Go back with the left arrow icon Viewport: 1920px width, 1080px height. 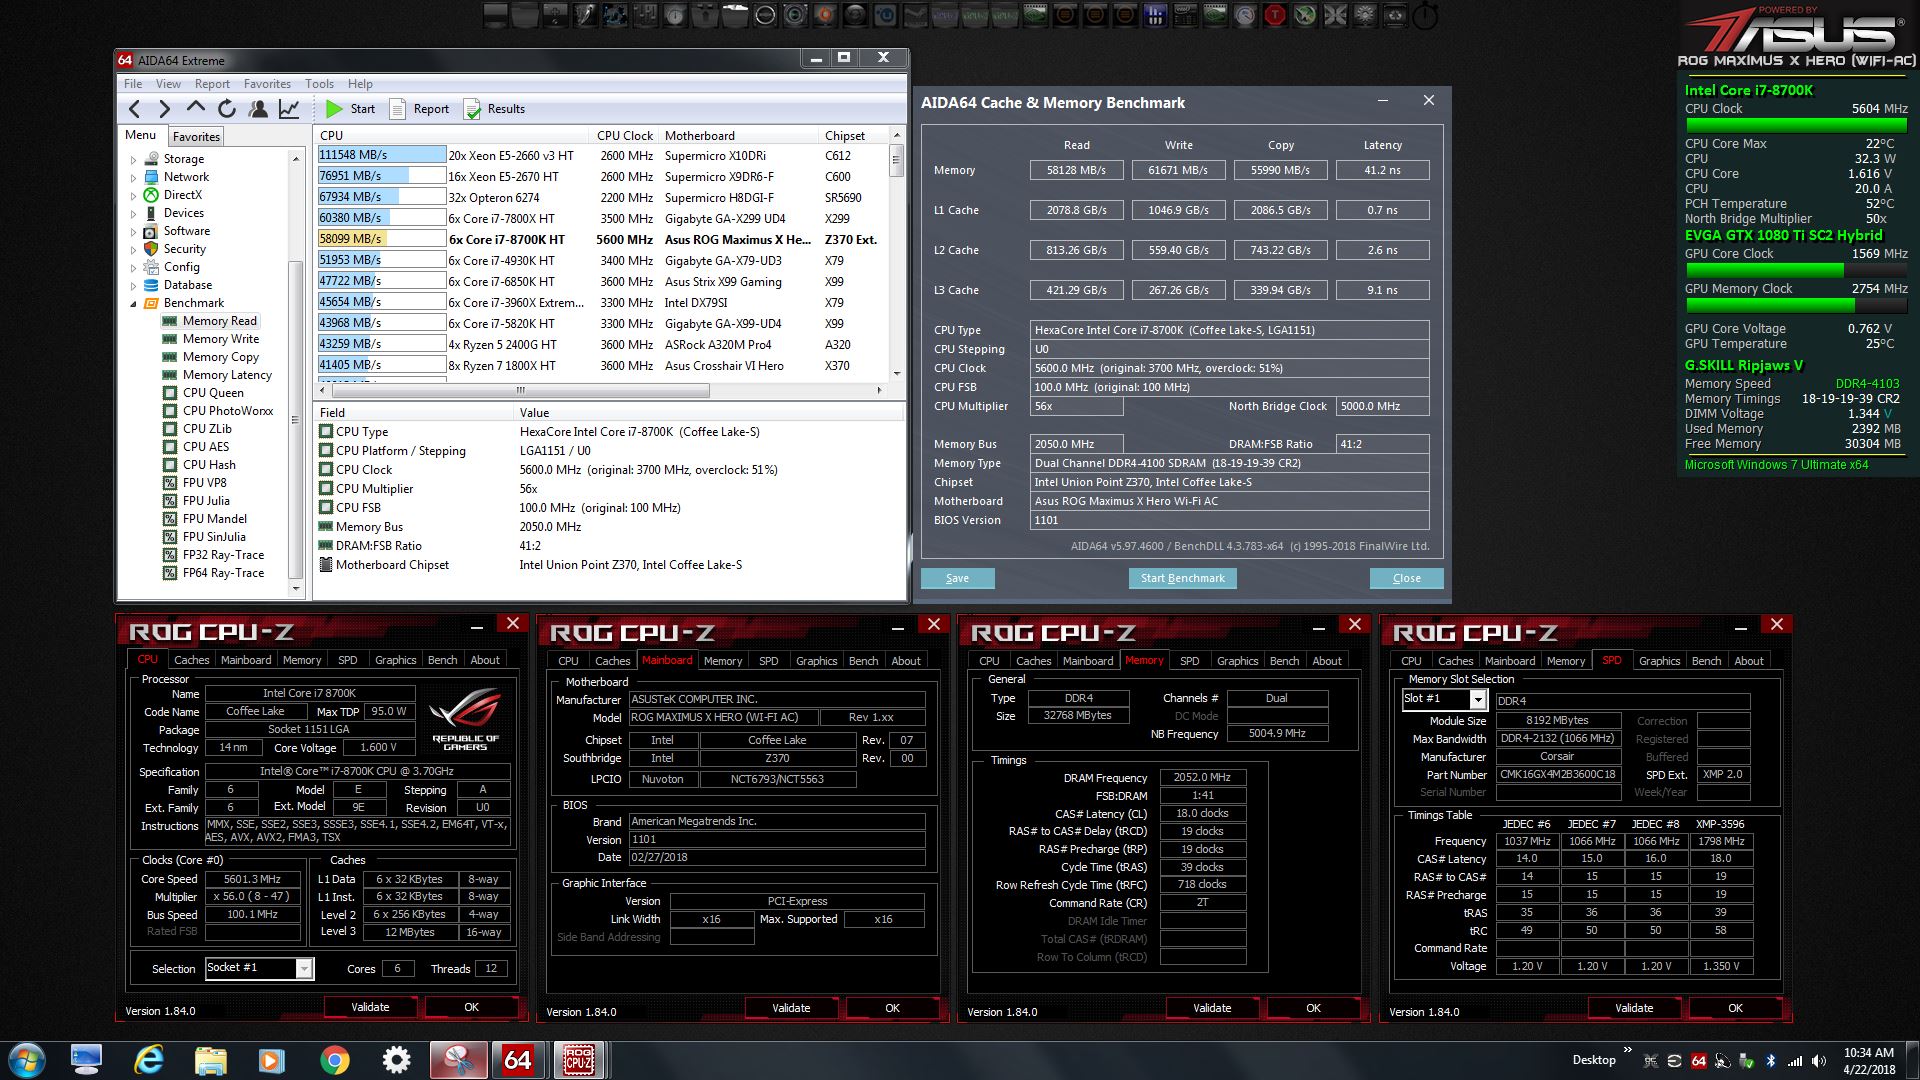[x=135, y=109]
